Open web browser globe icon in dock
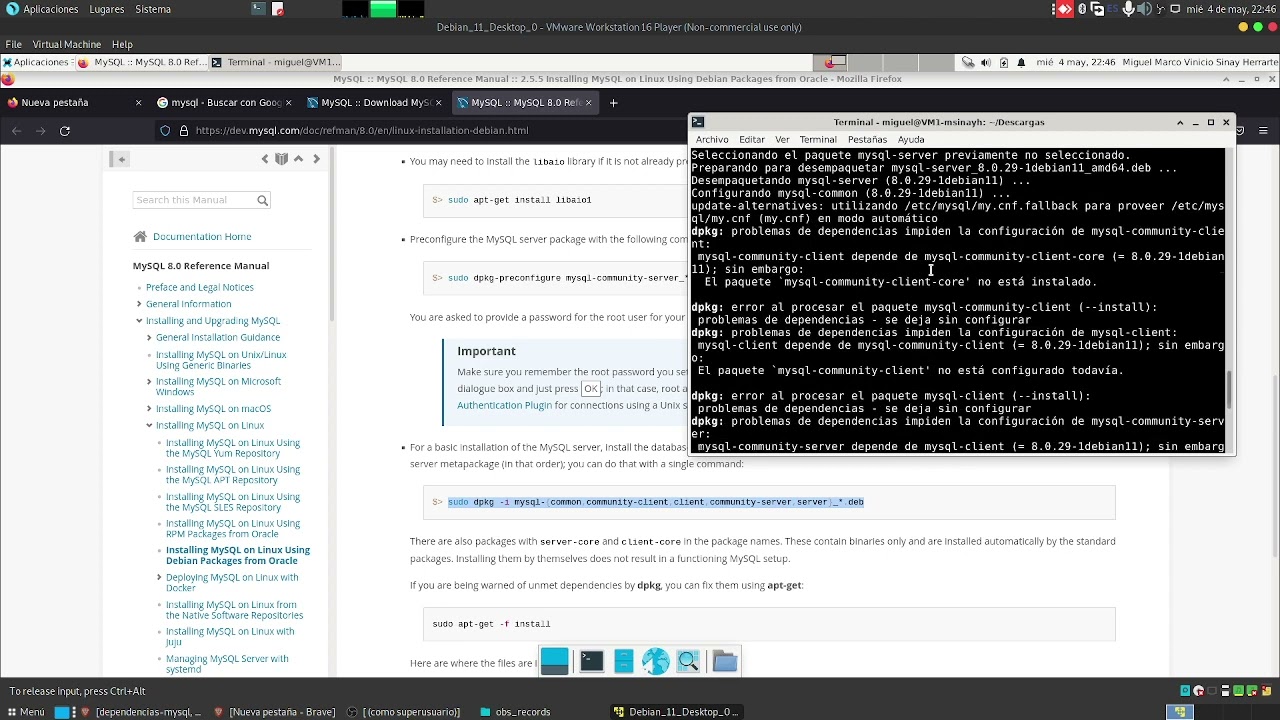 coord(655,661)
